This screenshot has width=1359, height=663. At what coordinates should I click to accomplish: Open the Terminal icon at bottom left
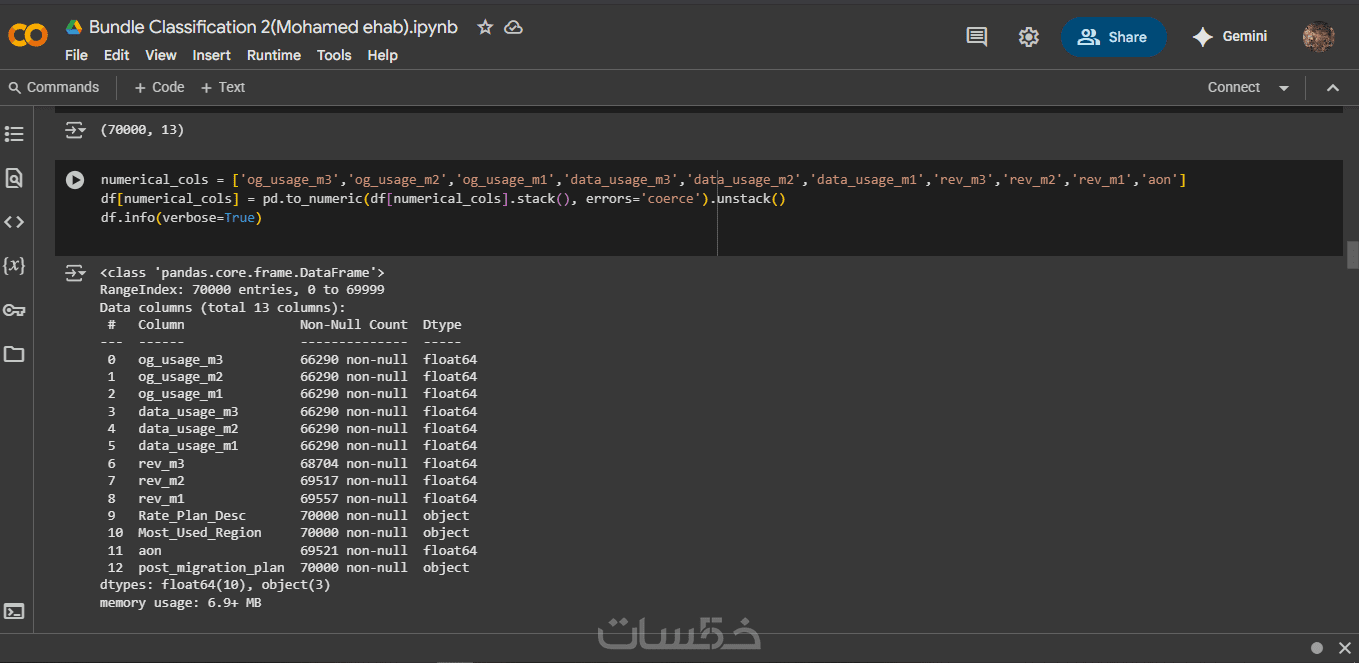pyautogui.click(x=14, y=611)
